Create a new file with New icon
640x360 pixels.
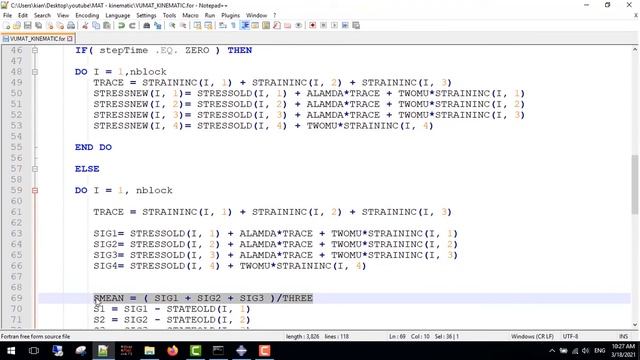[6, 25]
